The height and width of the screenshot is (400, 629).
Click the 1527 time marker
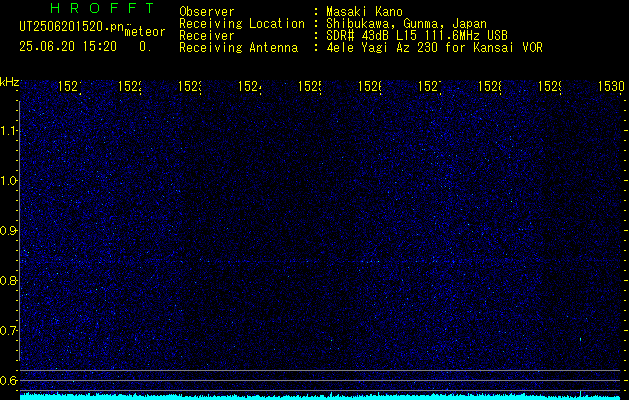430,87
